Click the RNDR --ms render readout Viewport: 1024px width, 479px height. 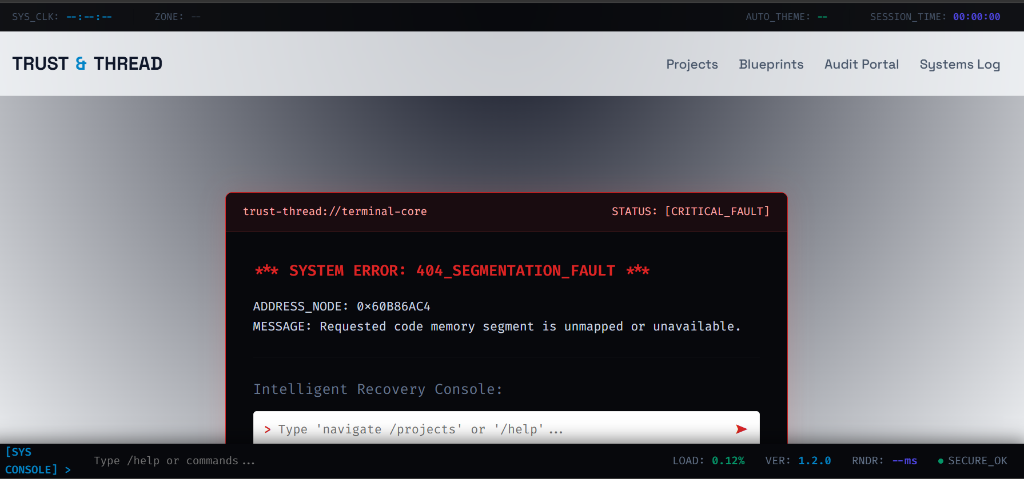click(884, 461)
